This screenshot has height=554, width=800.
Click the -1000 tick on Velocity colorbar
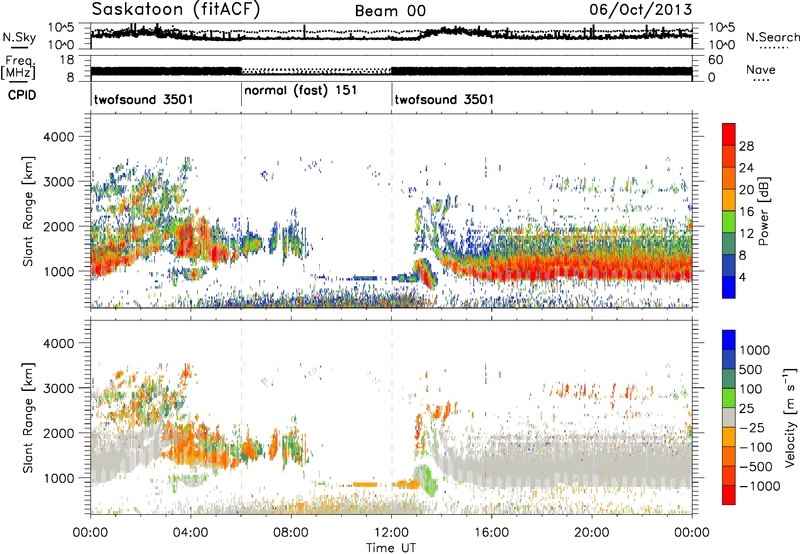tap(759, 486)
